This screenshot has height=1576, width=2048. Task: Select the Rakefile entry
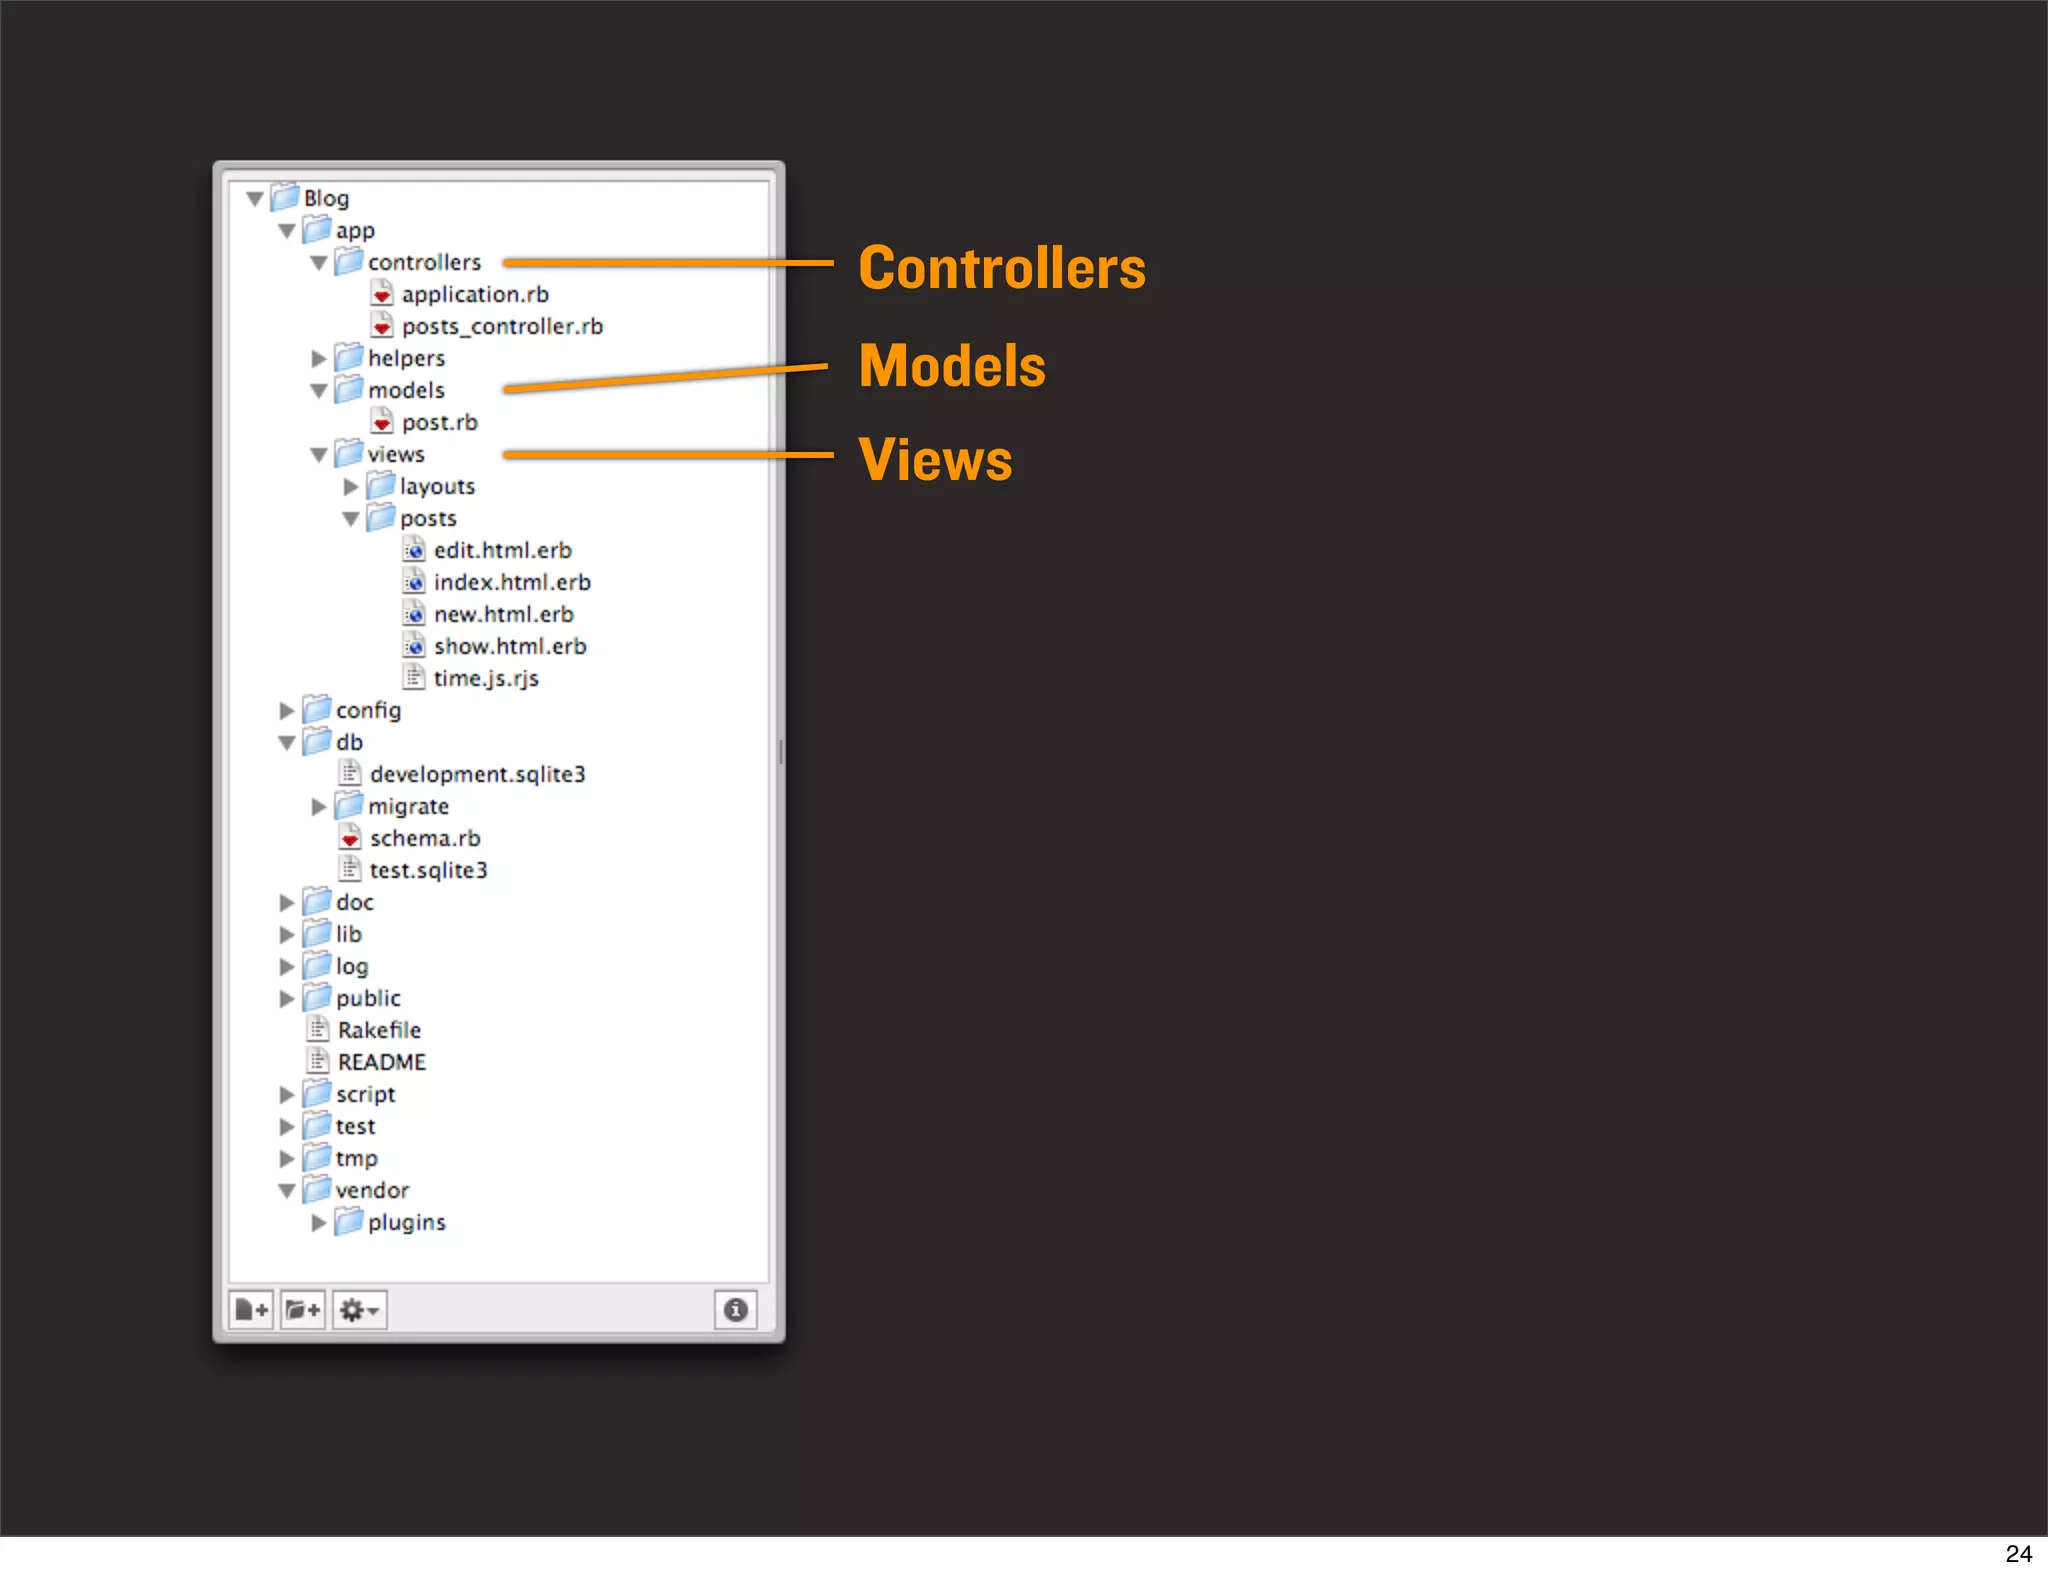[379, 1031]
